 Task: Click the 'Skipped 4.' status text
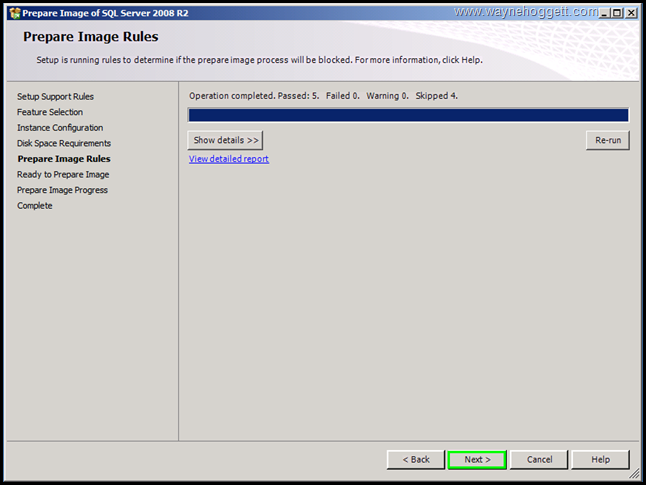coord(436,96)
